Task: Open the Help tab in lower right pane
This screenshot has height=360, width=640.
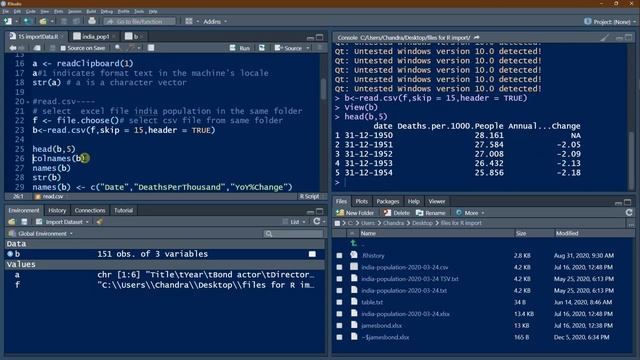Action: tap(413, 201)
